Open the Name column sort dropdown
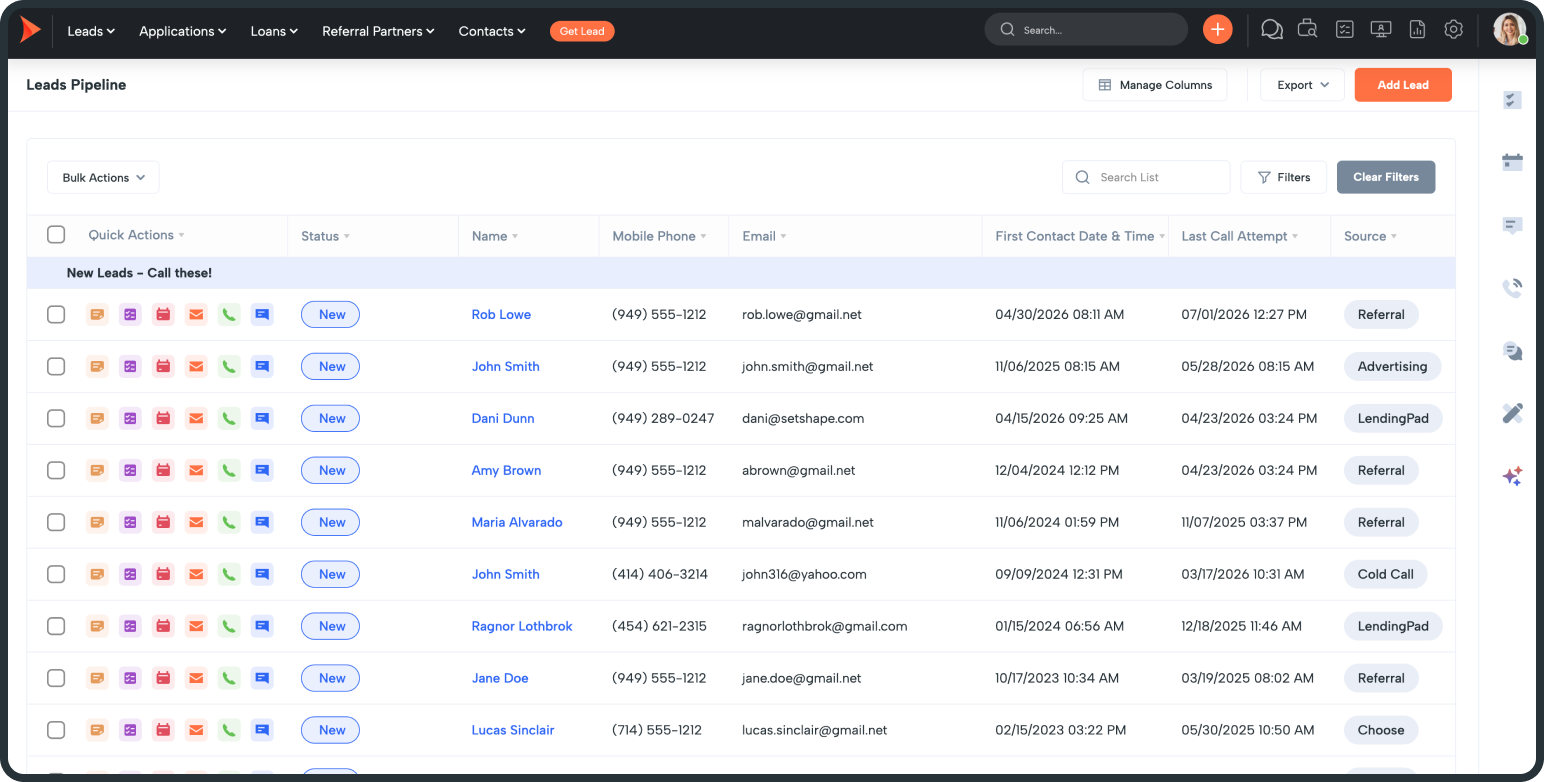 point(515,237)
